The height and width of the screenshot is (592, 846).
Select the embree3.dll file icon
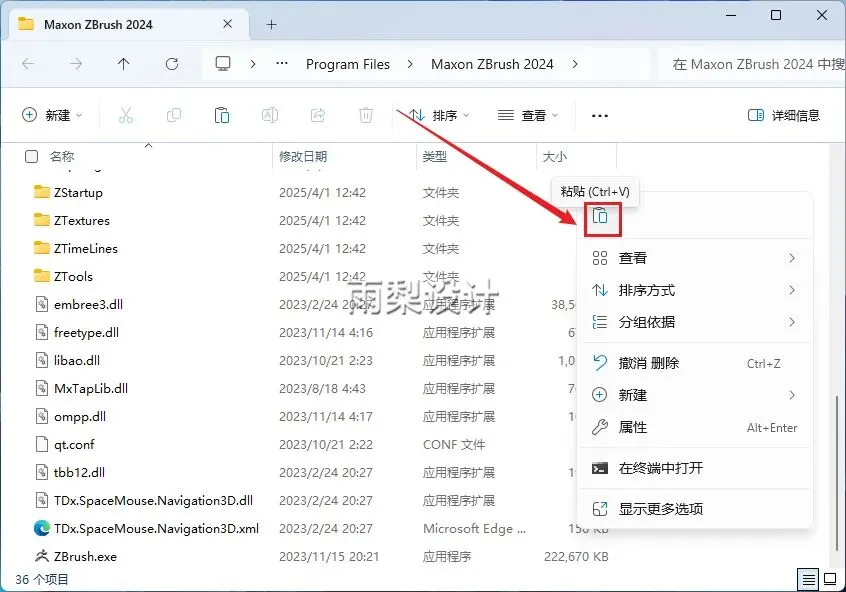tap(42, 304)
